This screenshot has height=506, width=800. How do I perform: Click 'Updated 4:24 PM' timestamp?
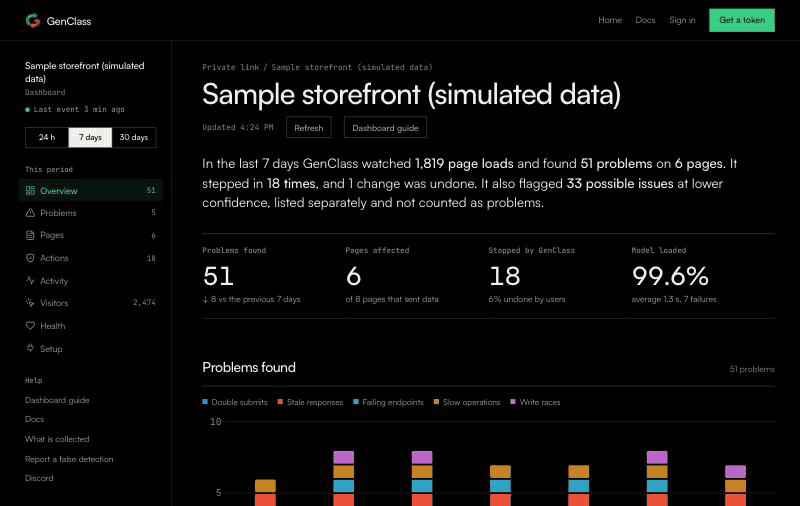[238, 127]
